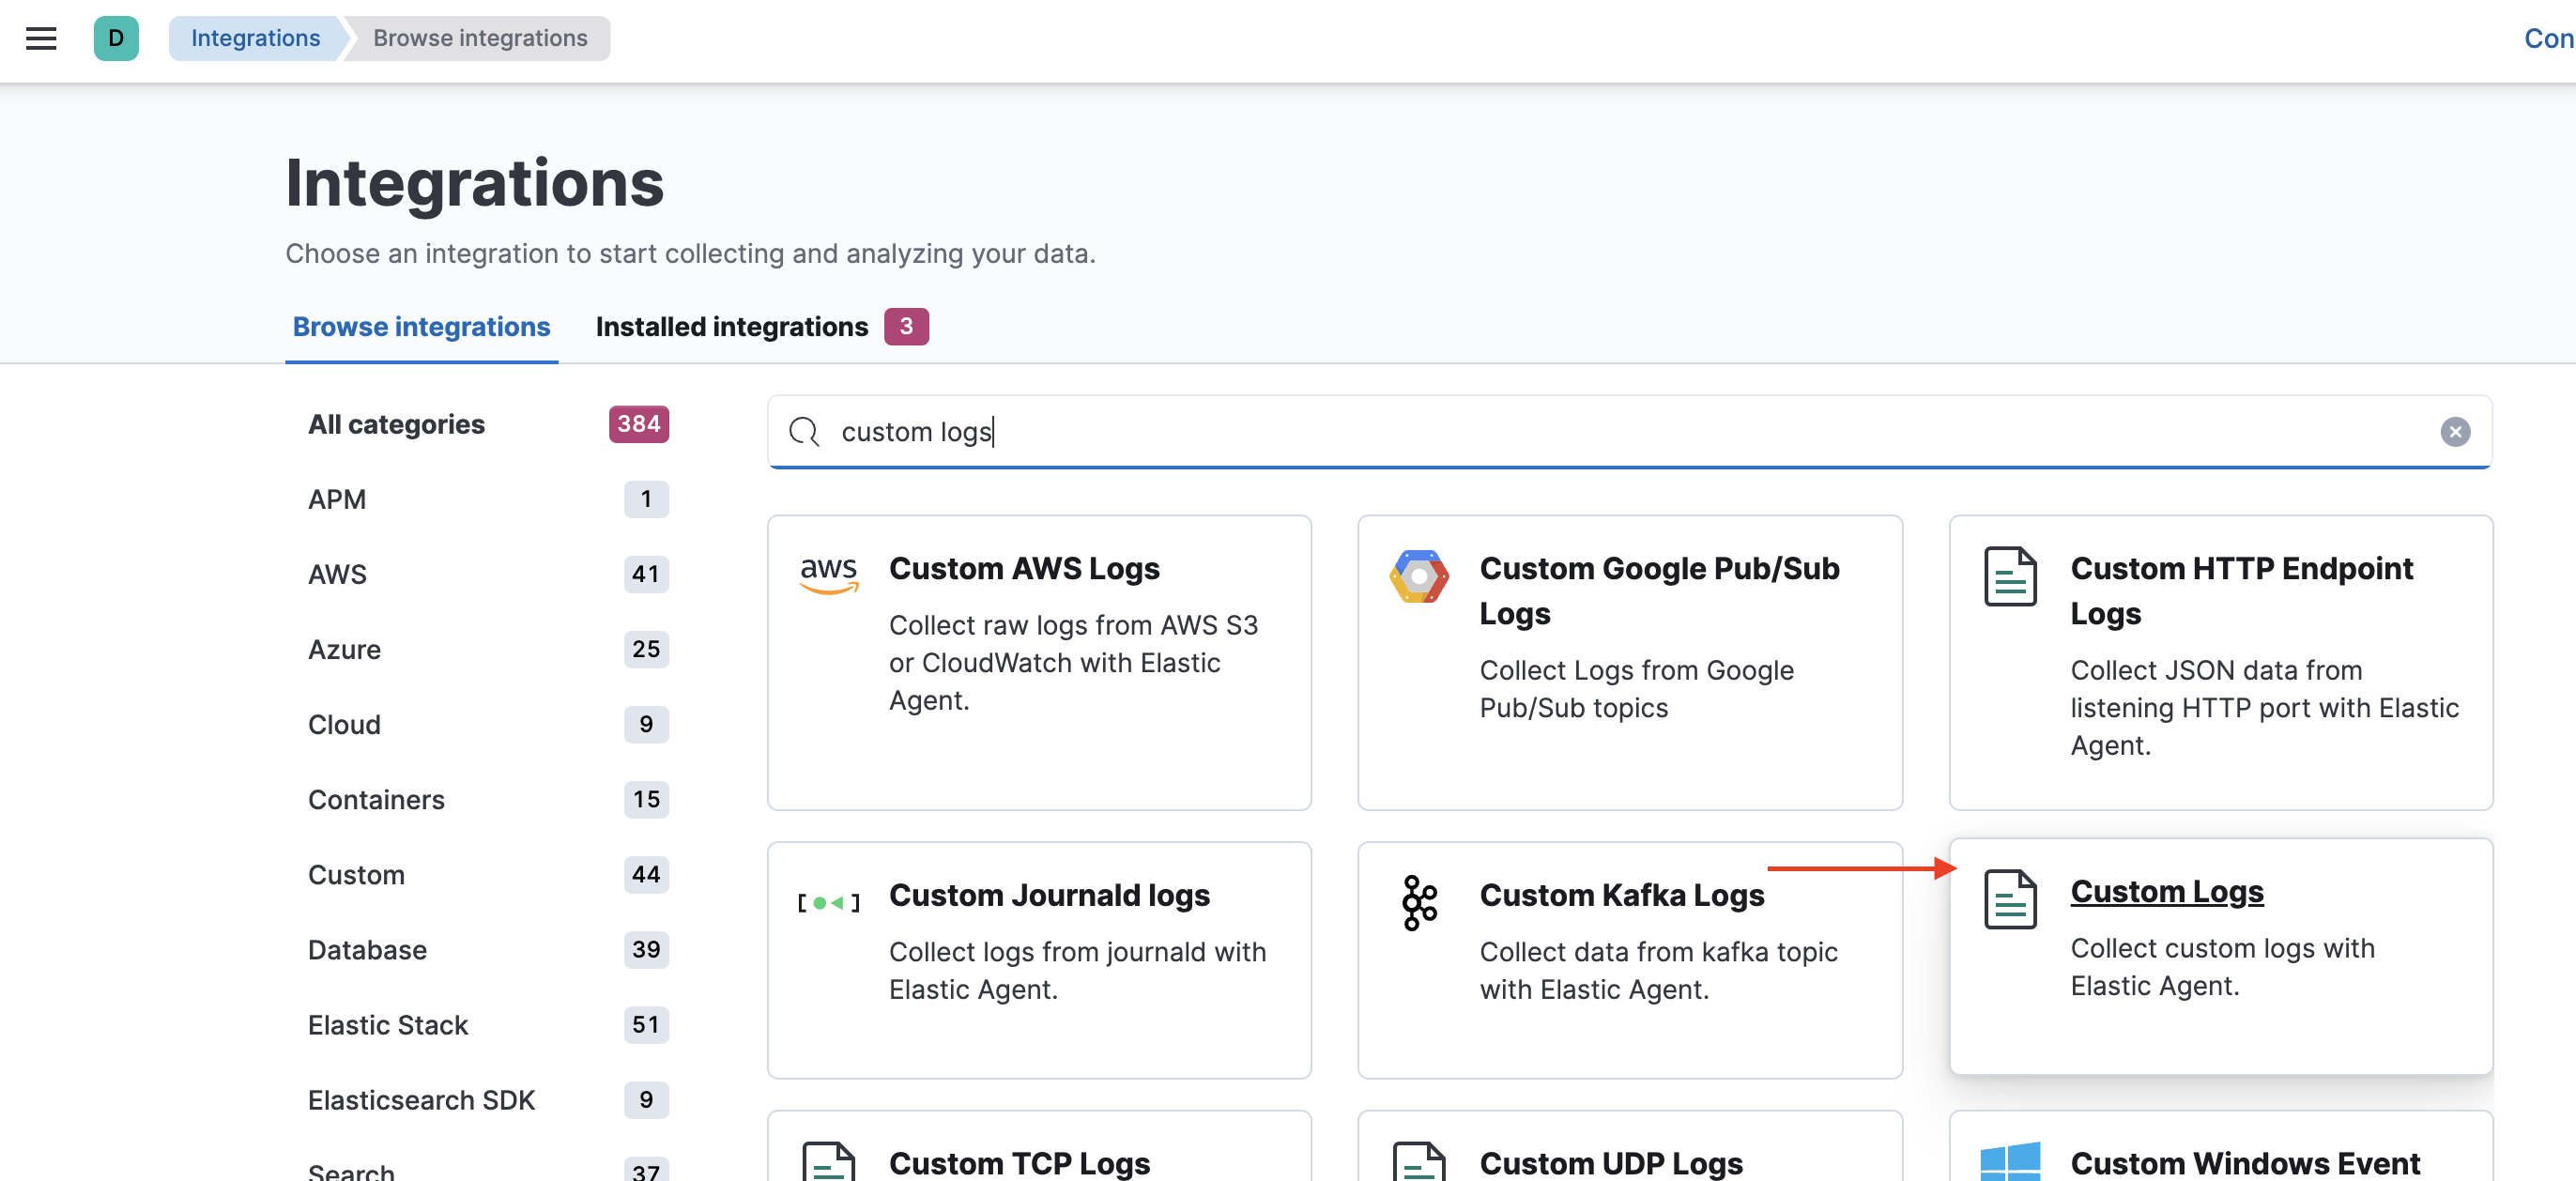Click the Windows logo icon
Image resolution: width=2576 pixels, height=1181 pixels.
pos(2009,1162)
